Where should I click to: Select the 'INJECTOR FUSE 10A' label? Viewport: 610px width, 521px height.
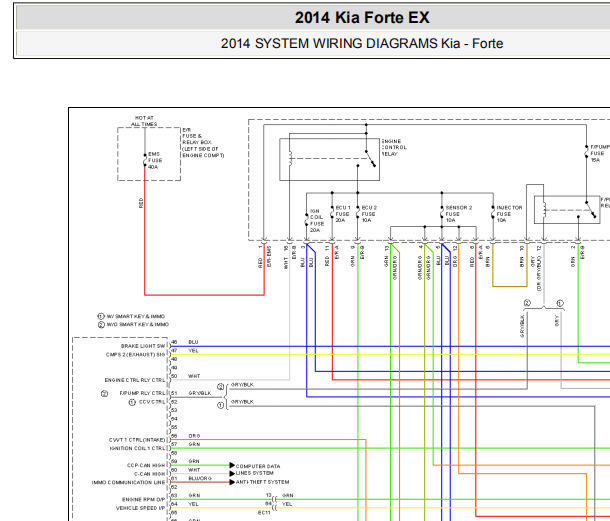click(x=509, y=214)
